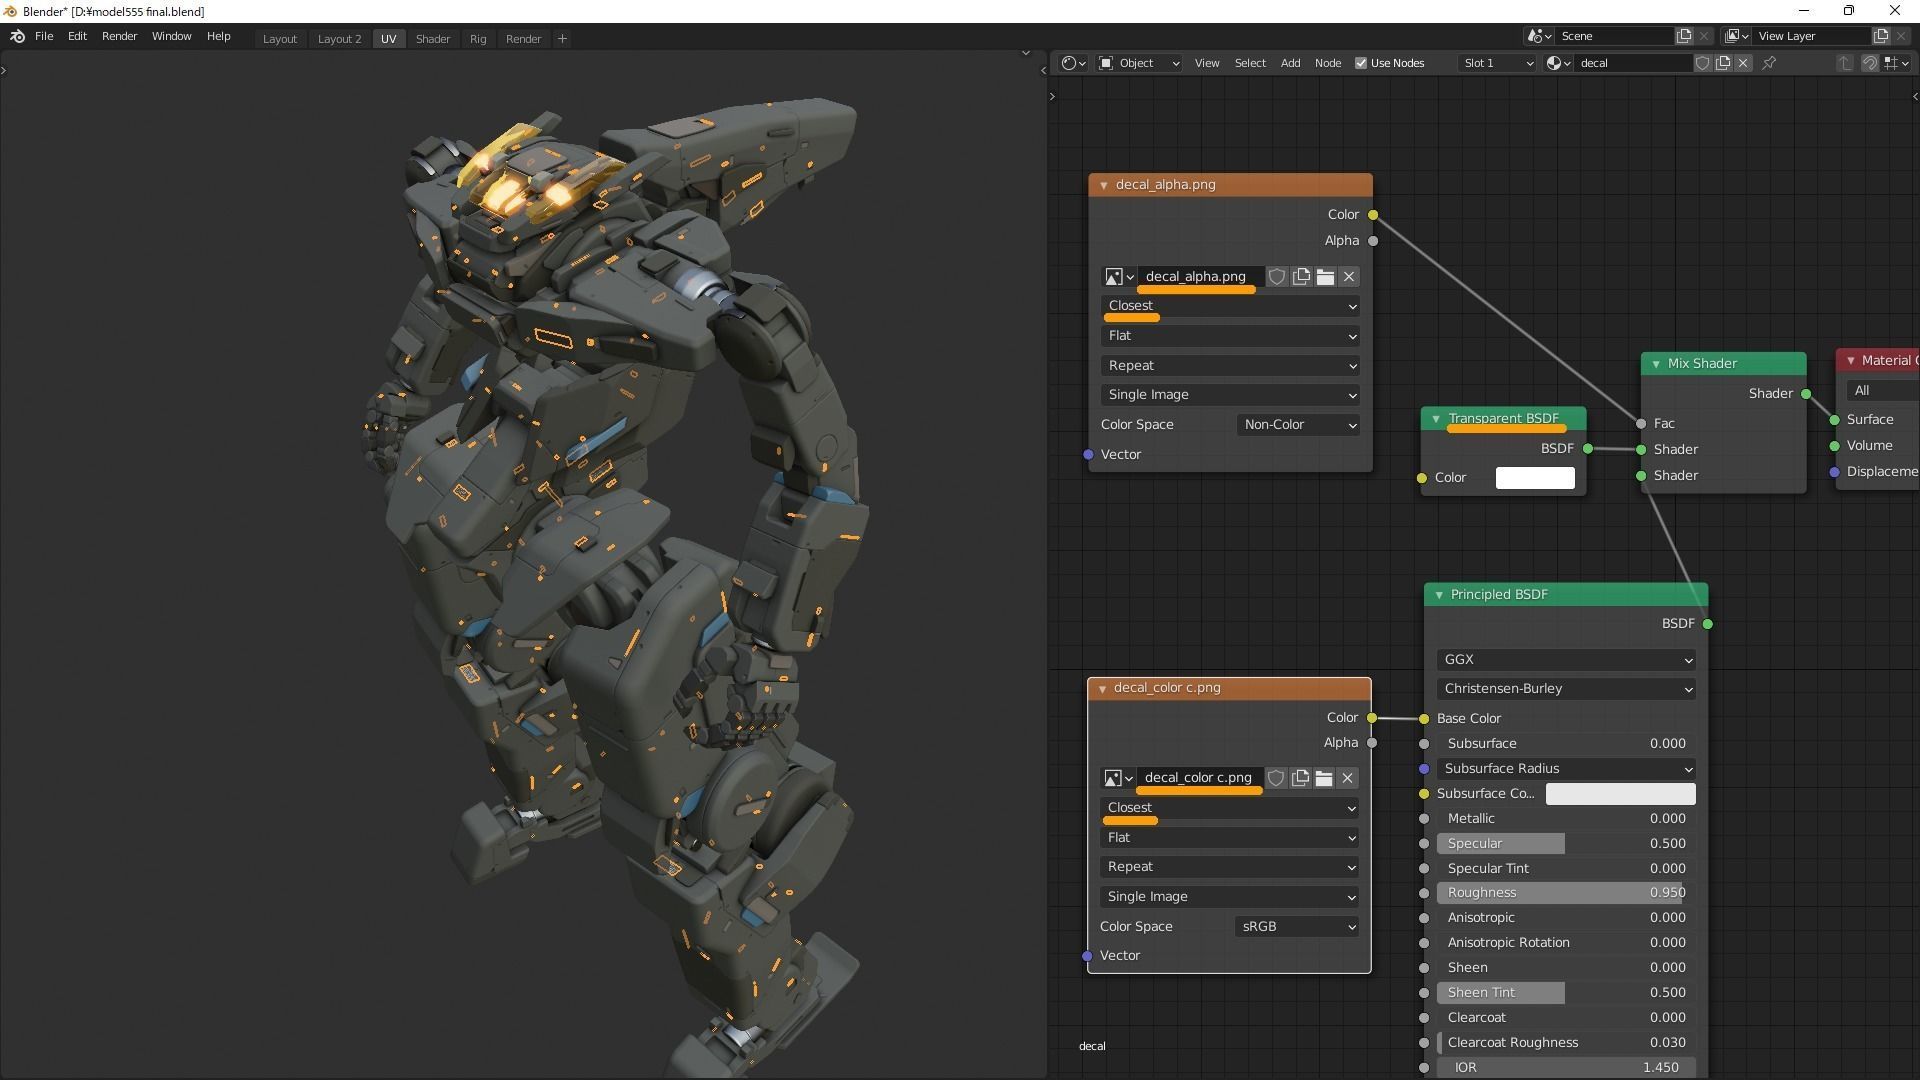Click the Color output socket of decal_alpha.png
This screenshot has width=1920, height=1080.
1373,215
